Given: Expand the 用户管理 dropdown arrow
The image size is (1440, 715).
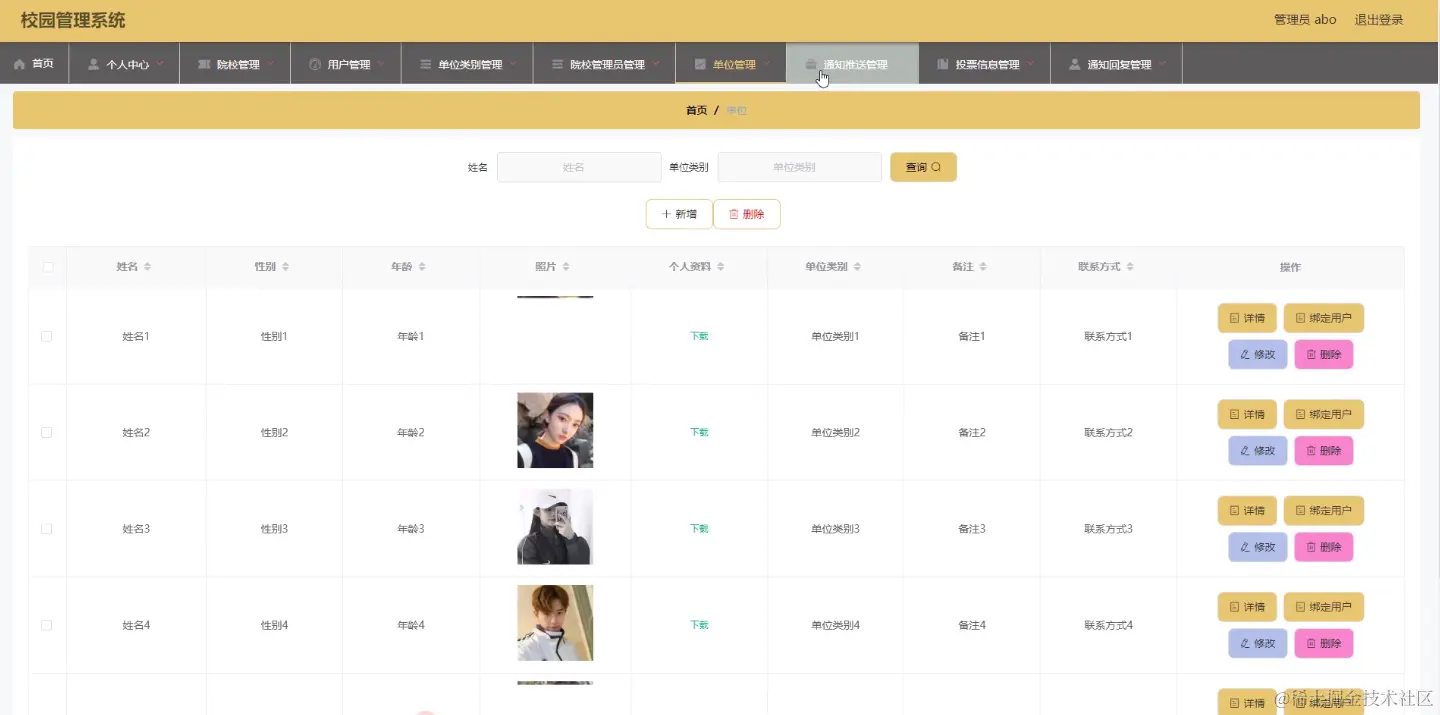Looking at the screenshot, I should [381, 64].
